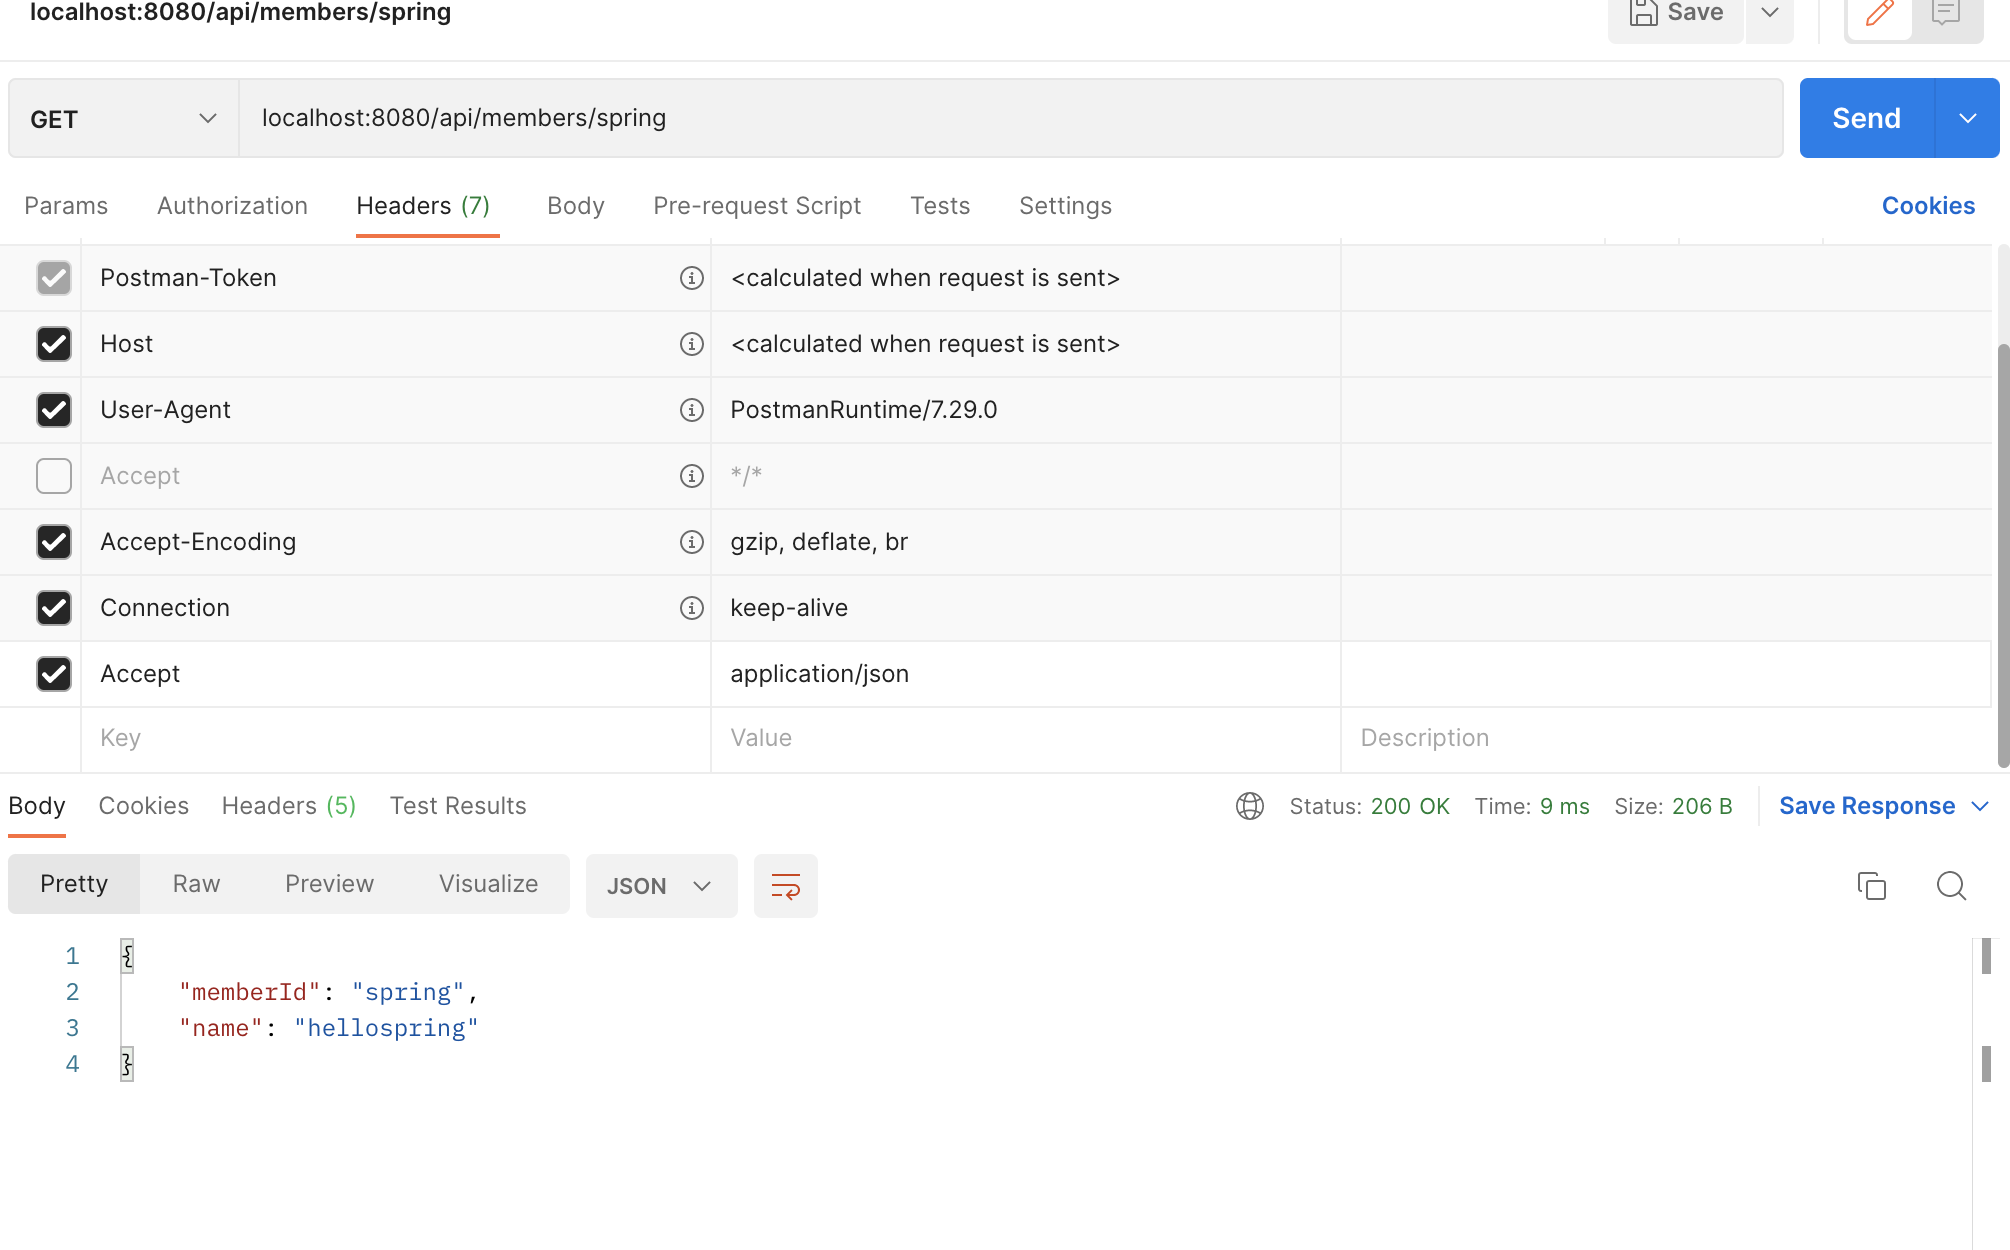The image size is (2010, 1250).
Task: Expand the Send button arrow options
Action: [x=1967, y=119]
